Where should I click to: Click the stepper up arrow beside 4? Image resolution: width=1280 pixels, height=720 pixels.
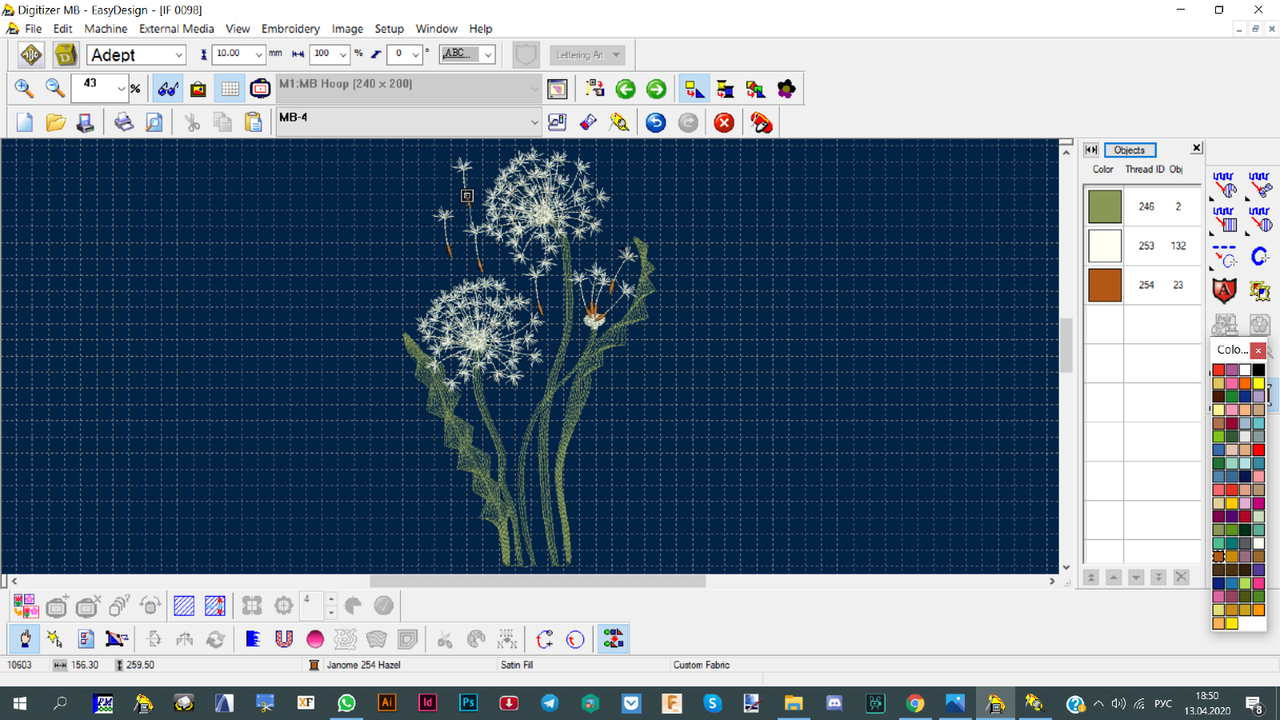[331, 599]
